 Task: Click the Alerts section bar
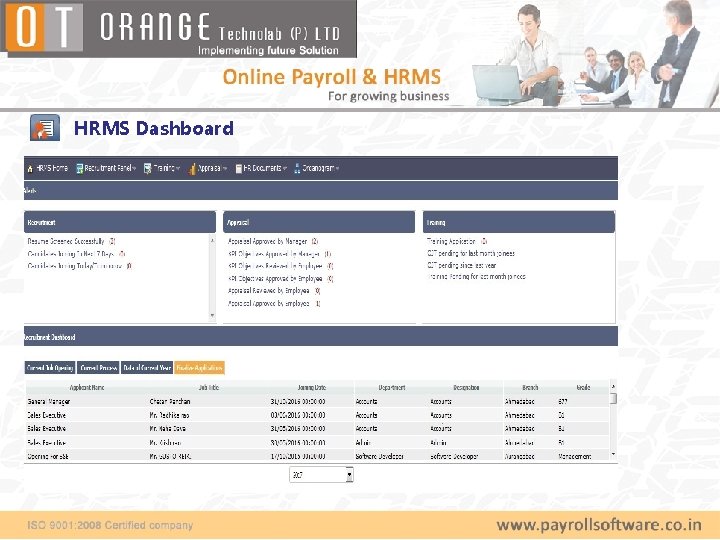pos(321,191)
